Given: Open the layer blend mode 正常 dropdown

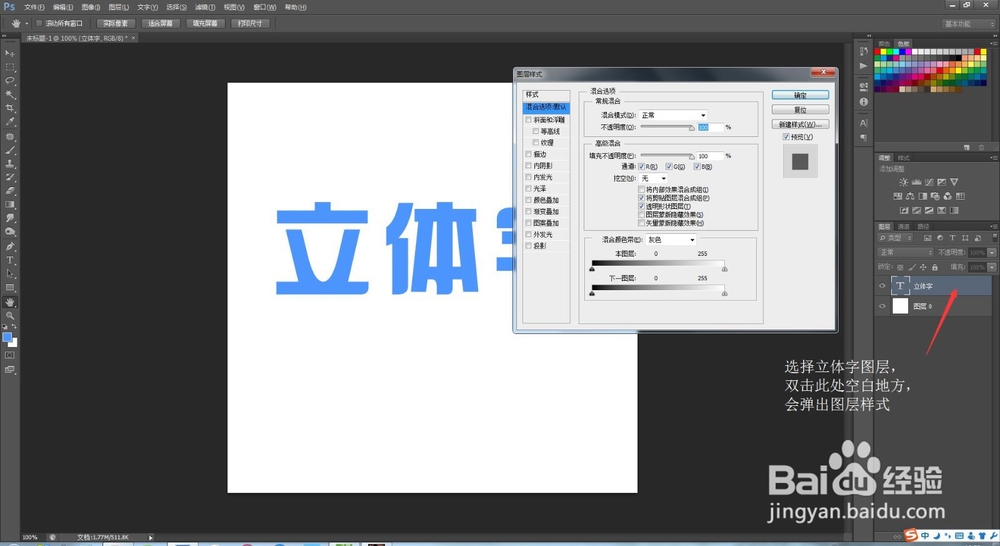Looking at the screenshot, I should click(905, 253).
